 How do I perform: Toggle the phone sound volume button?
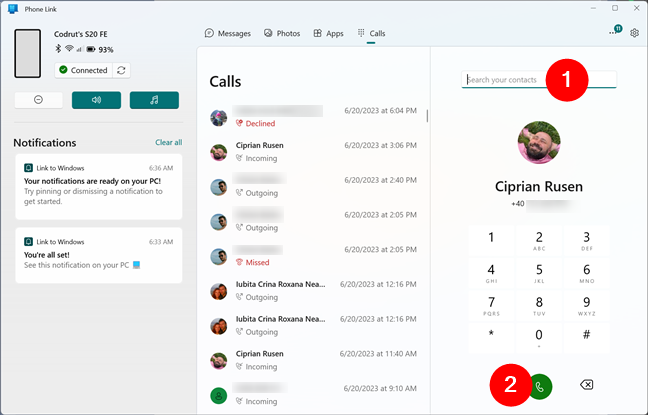96,100
